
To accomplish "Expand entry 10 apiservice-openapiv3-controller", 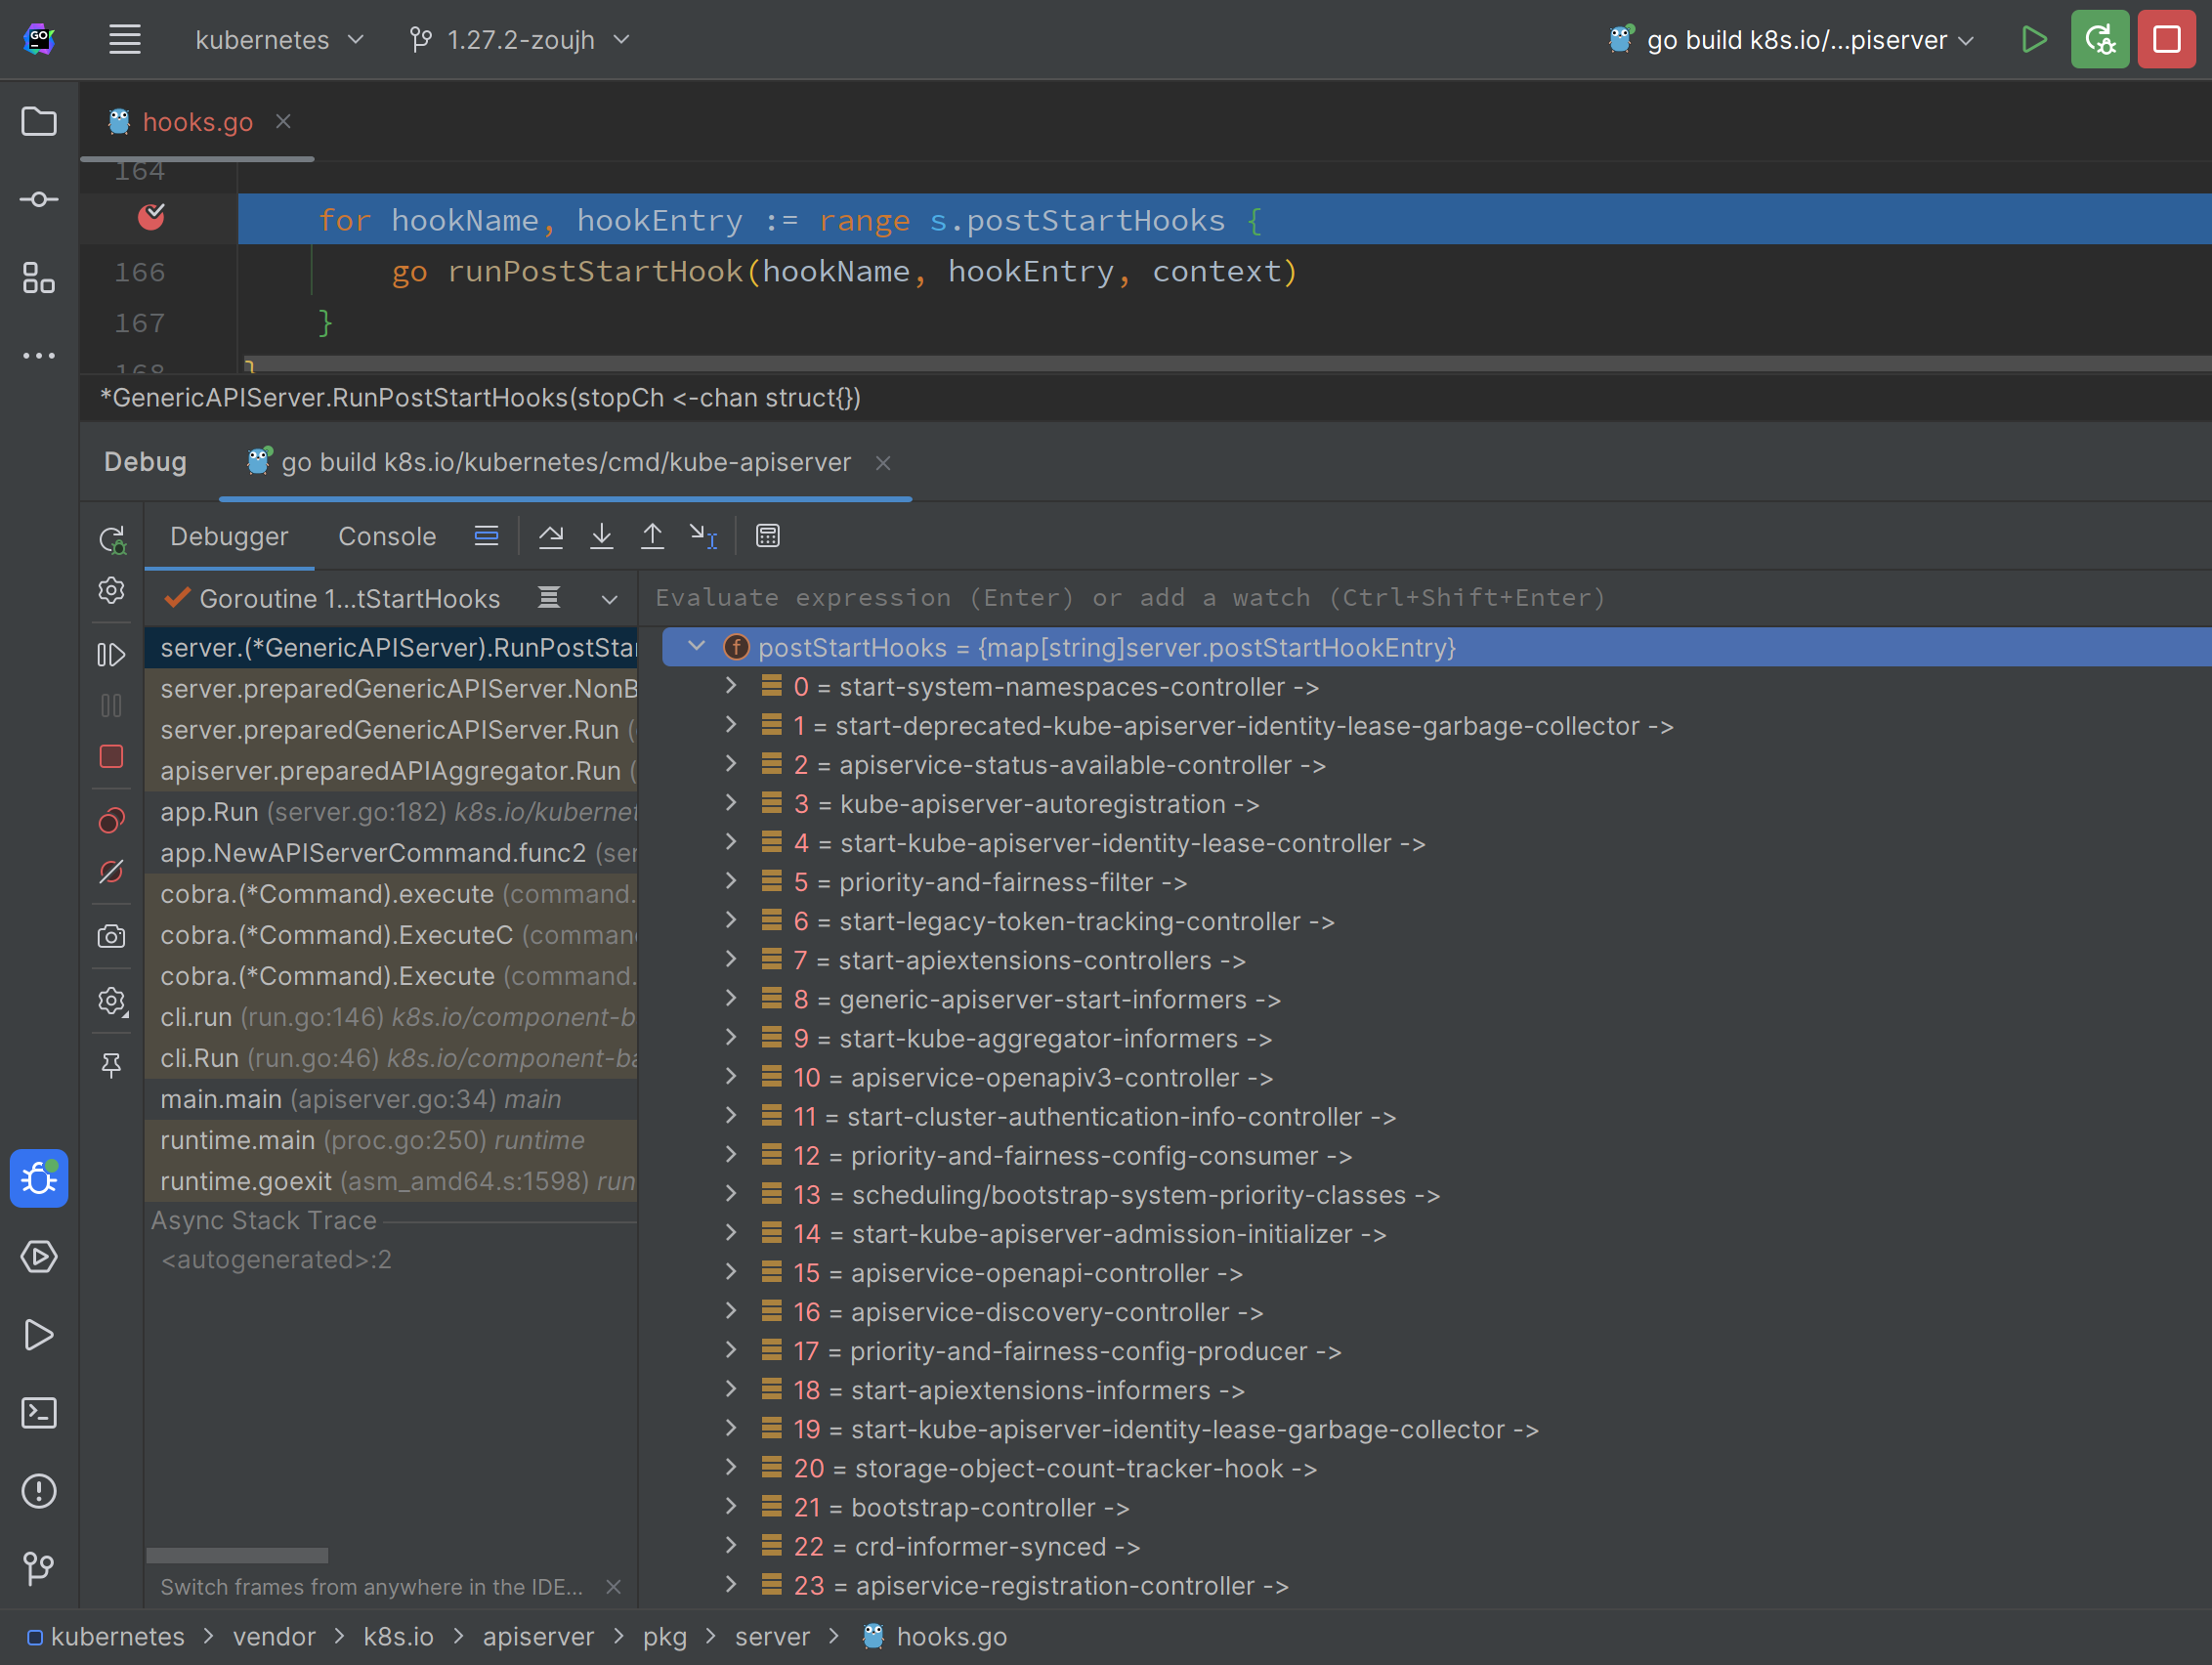I will [731, 1076].
